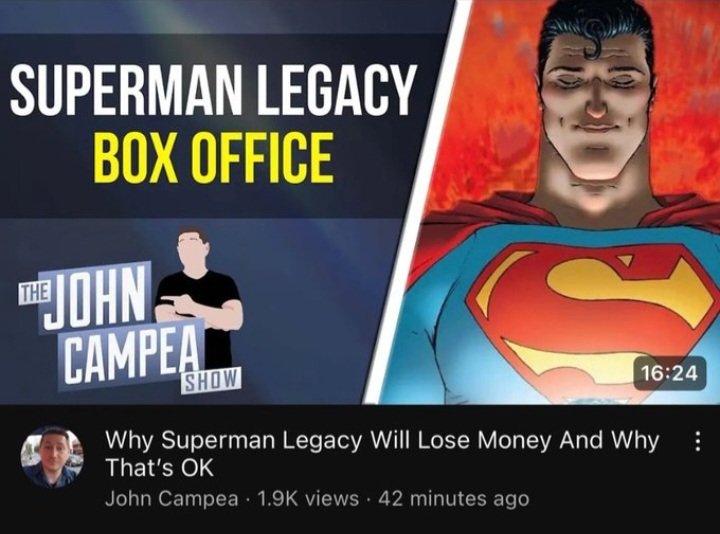Open the three-dot video options menu
The image size is (720, 534).
click(x=697, y=441)
